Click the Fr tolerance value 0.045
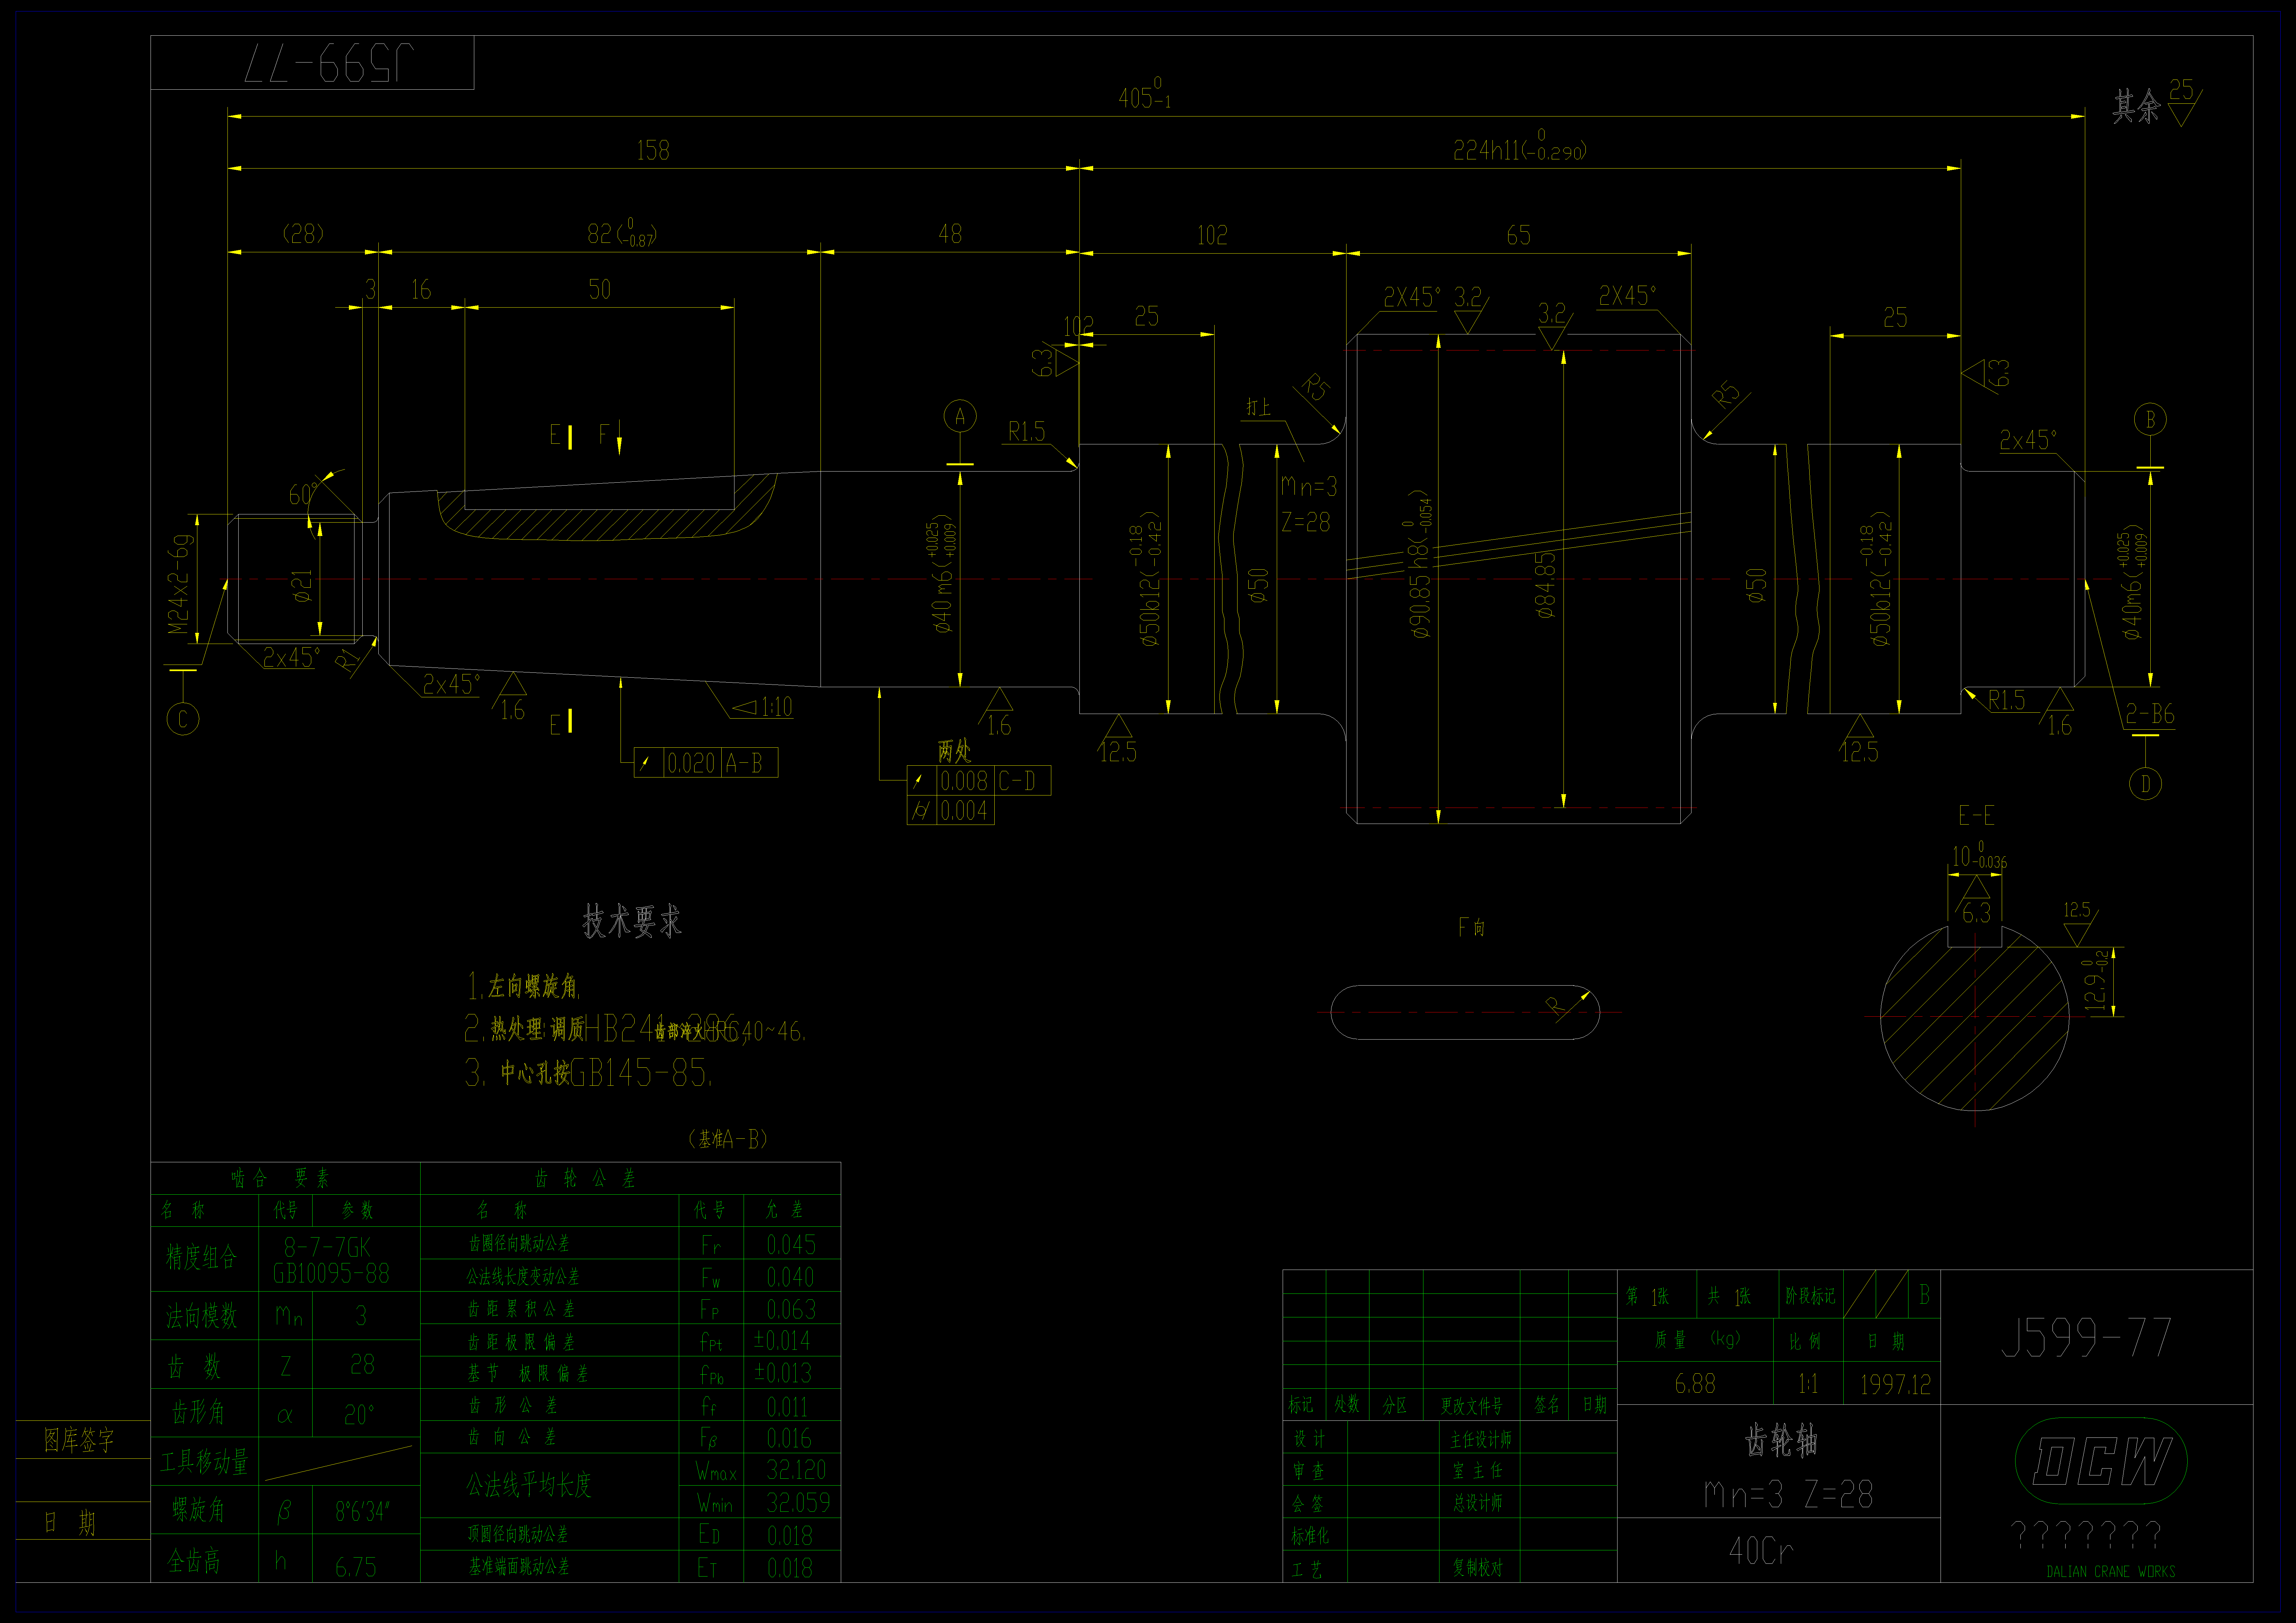 pyautogui.click(x=791, y=1245)
